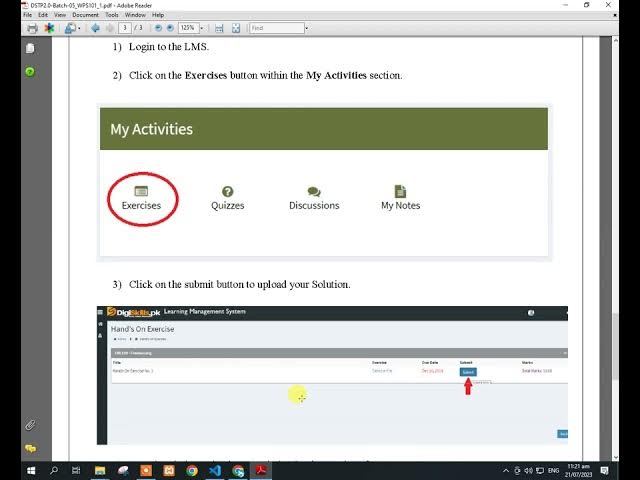640x480 pixels.
Task: Show hidden system tray icons chevron
Action: coord(506,471)
